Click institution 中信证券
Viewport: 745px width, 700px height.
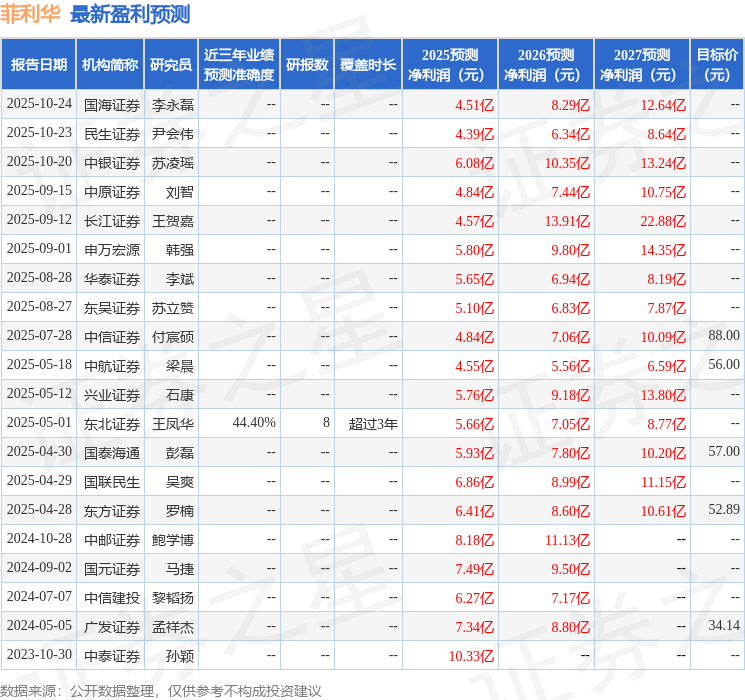click(112, 336)
